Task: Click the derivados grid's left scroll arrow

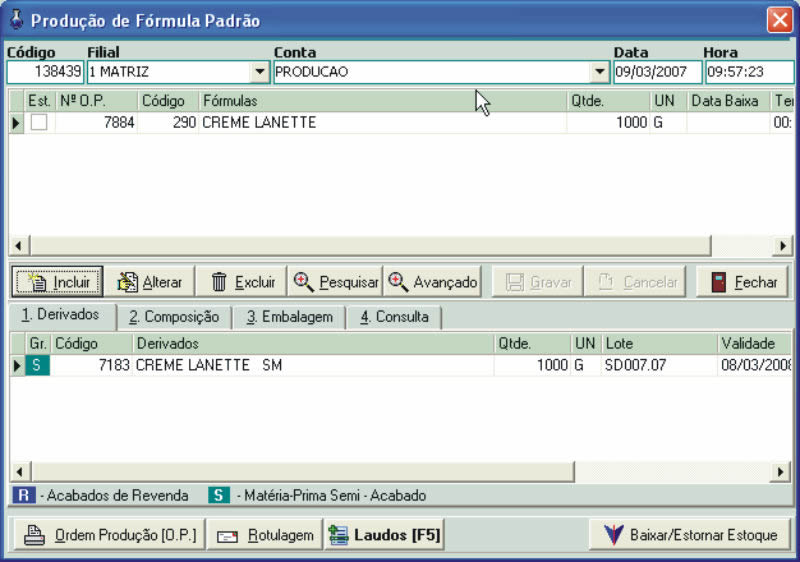Action: click(19, 472)
